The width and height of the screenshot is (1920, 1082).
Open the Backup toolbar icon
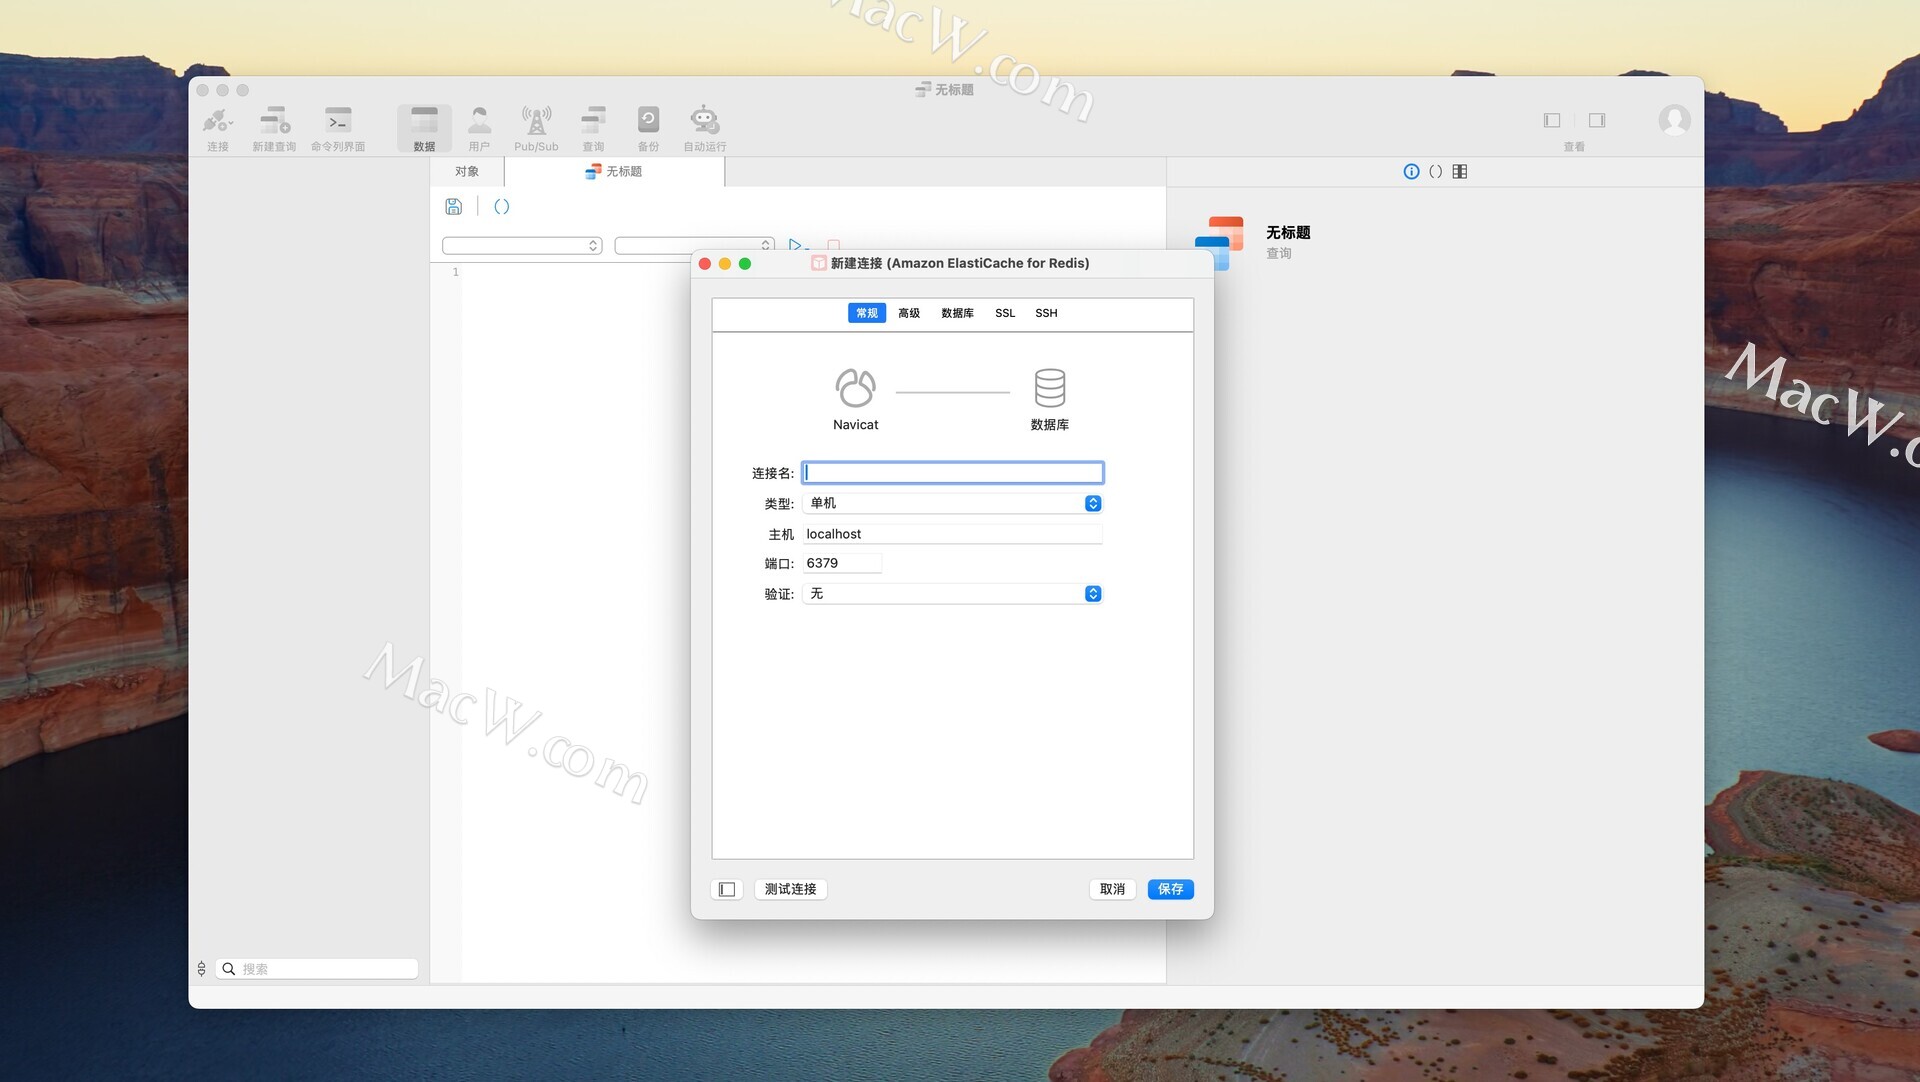coord(648,128)
